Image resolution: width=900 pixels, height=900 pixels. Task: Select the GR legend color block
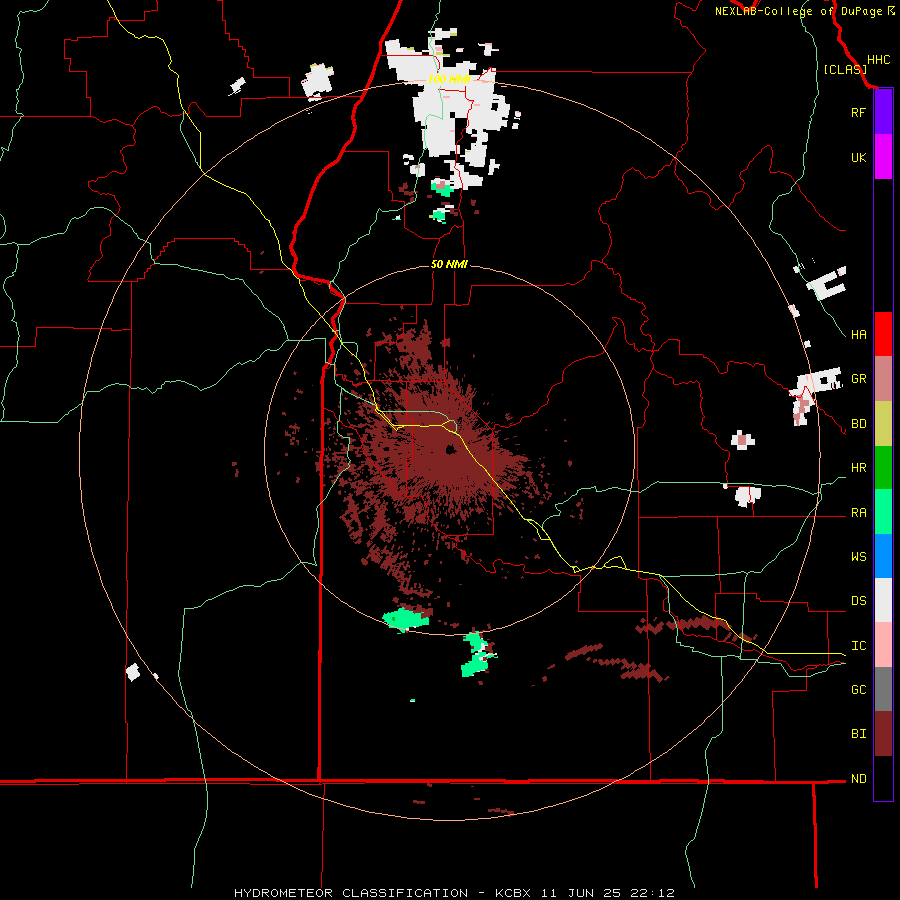[x=883, y=379]
